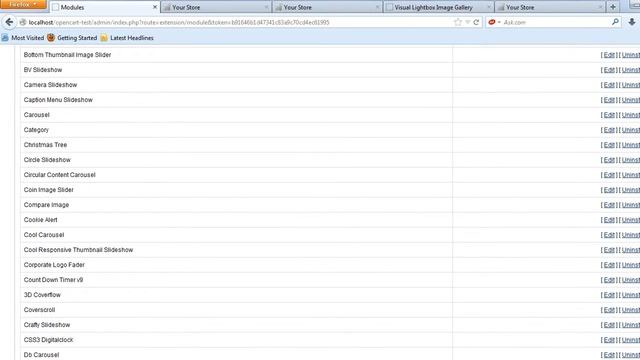Select the Circular Content Carousel text
This screenshot has height=360, width=640.
point(59,175)
